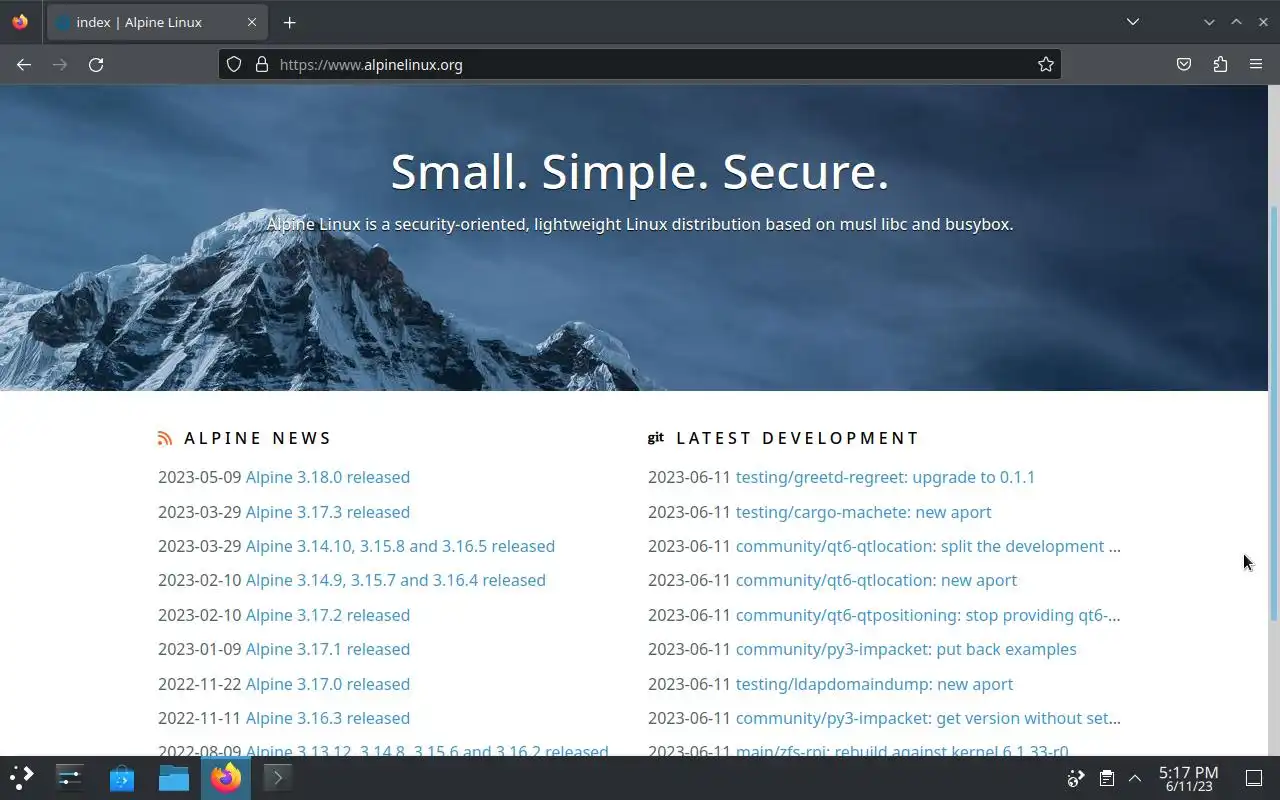Launch Discover software center from taskbar
This screenshot has width=1280, height=800.
[122, 777]
